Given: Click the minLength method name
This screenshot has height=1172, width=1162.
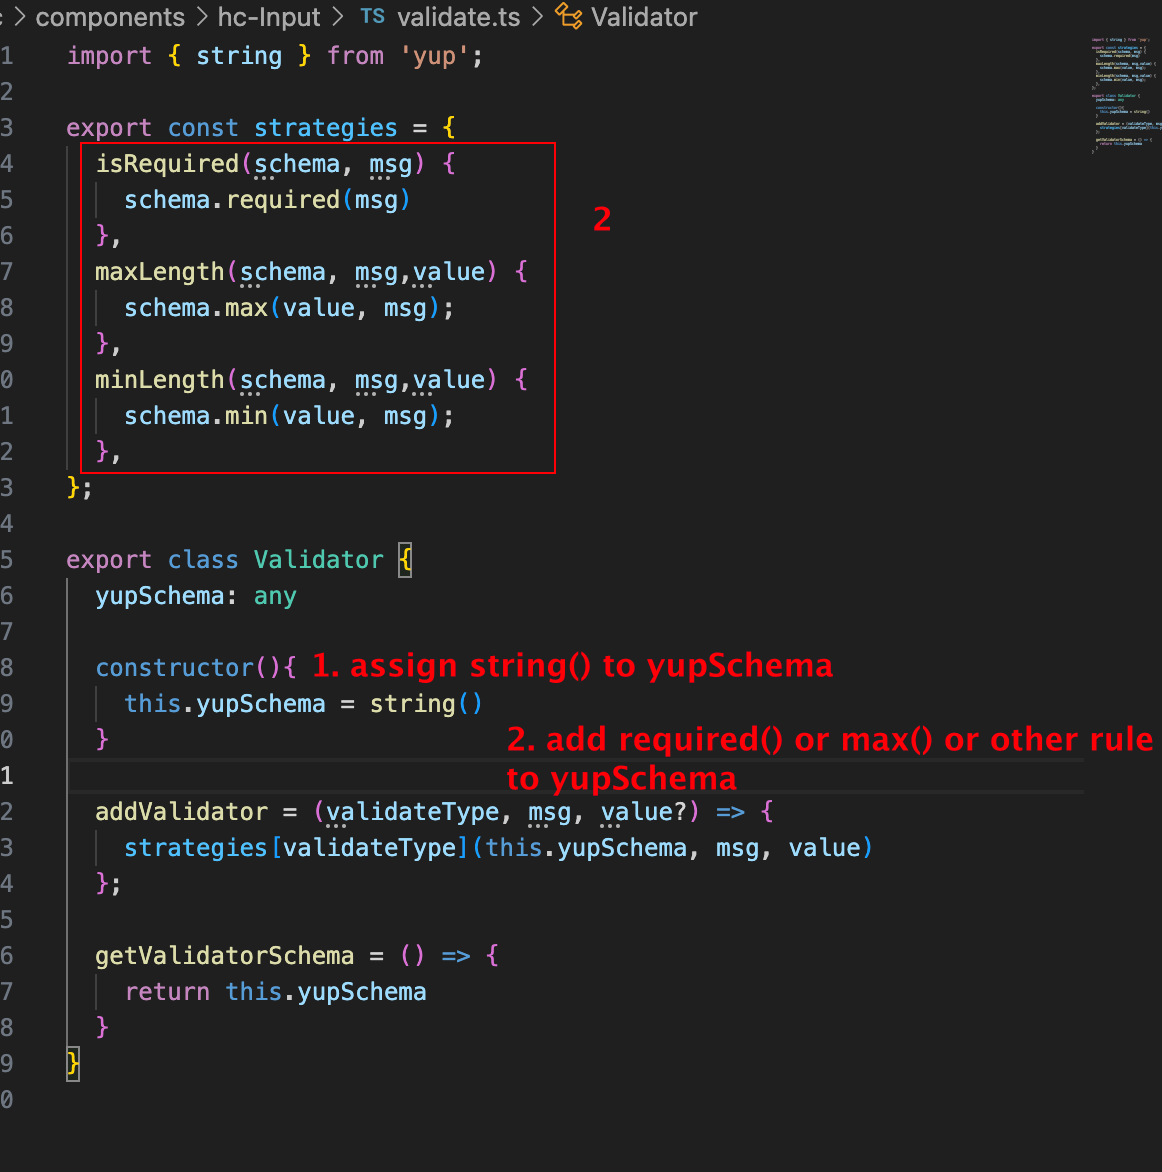Looking at the screenshot, I should tap(159, 380).
